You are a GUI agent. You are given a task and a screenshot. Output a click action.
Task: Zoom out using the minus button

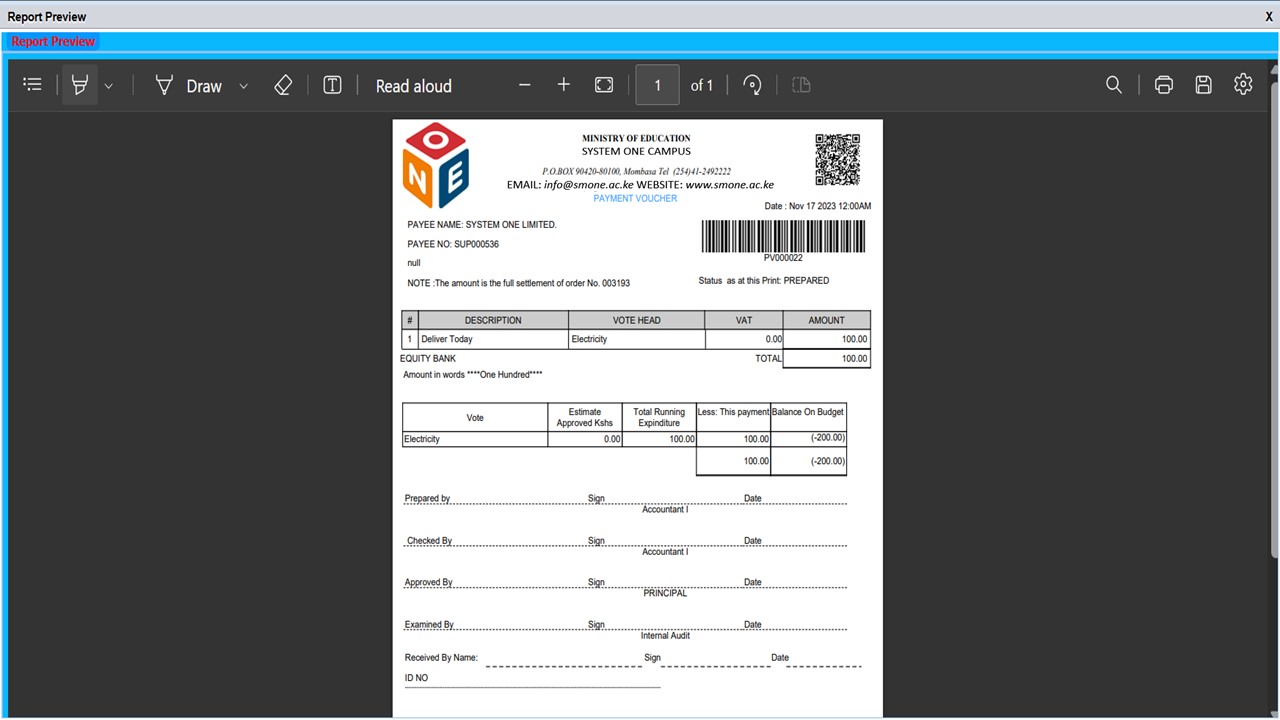(x=525, y=85)
